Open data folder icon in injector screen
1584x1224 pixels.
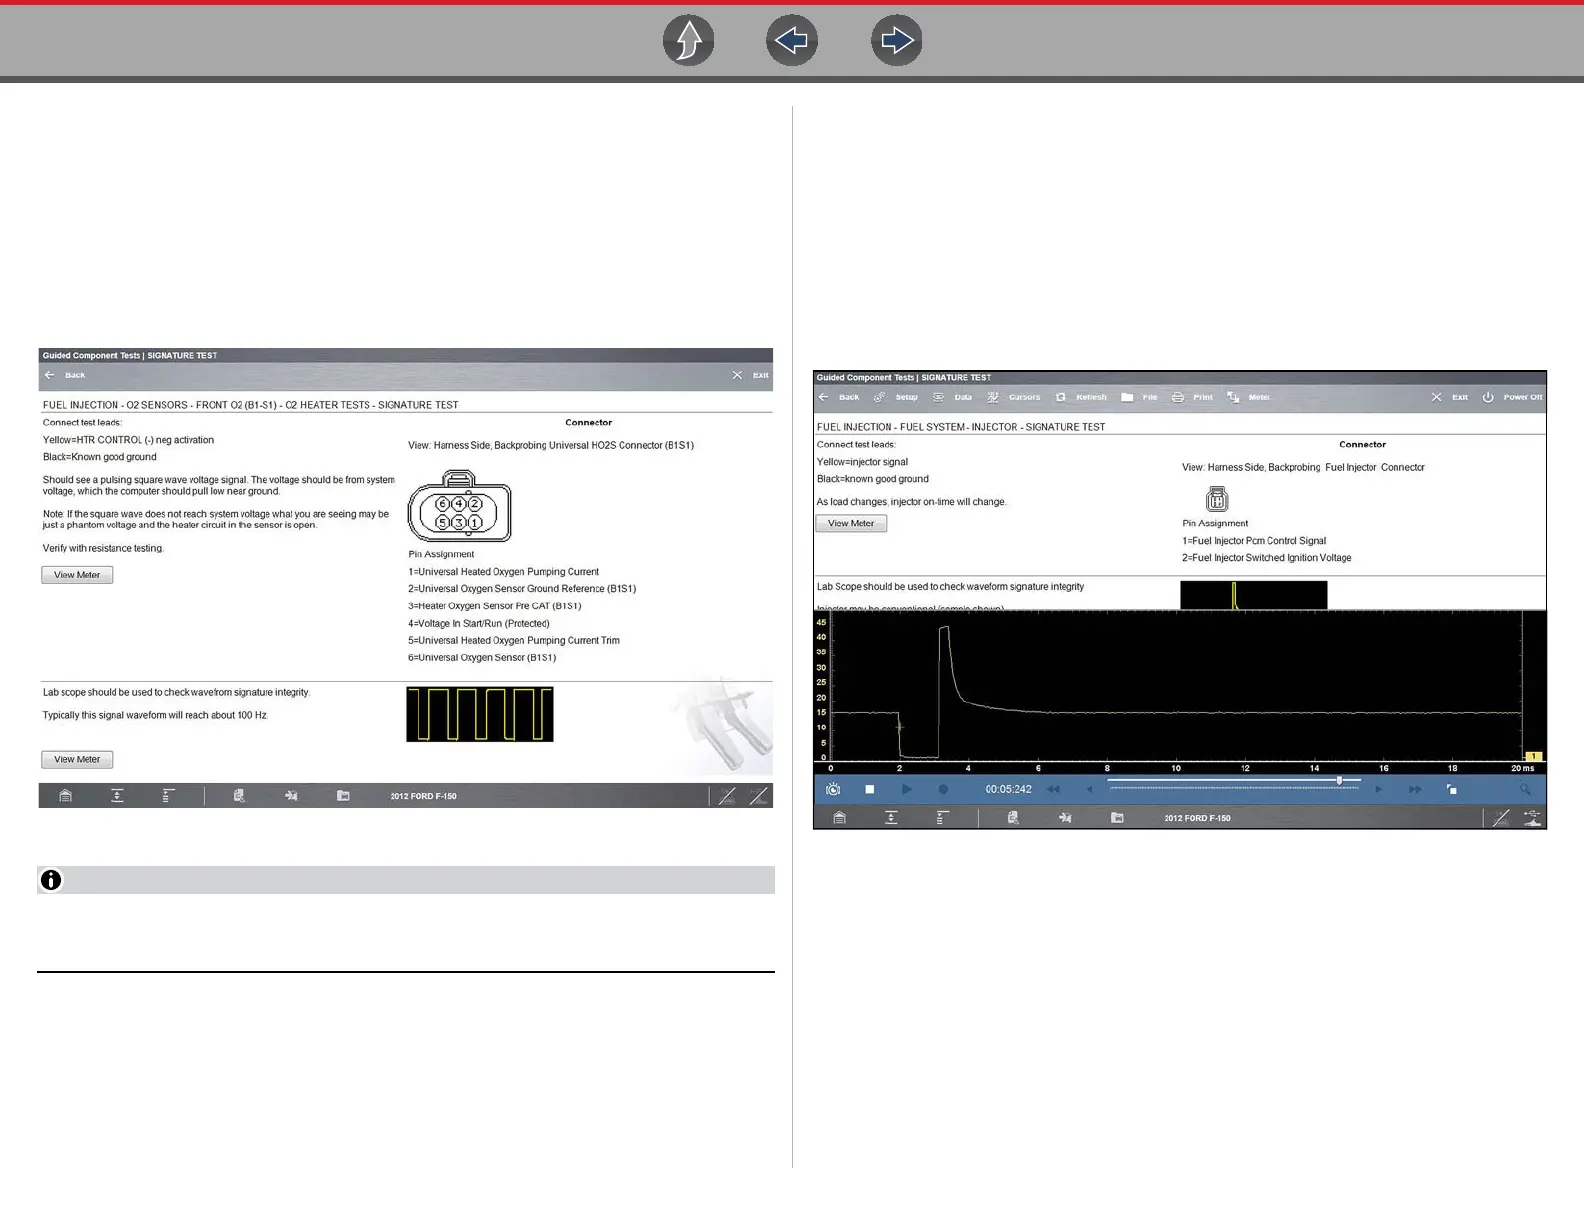(x=1117, y=818)
